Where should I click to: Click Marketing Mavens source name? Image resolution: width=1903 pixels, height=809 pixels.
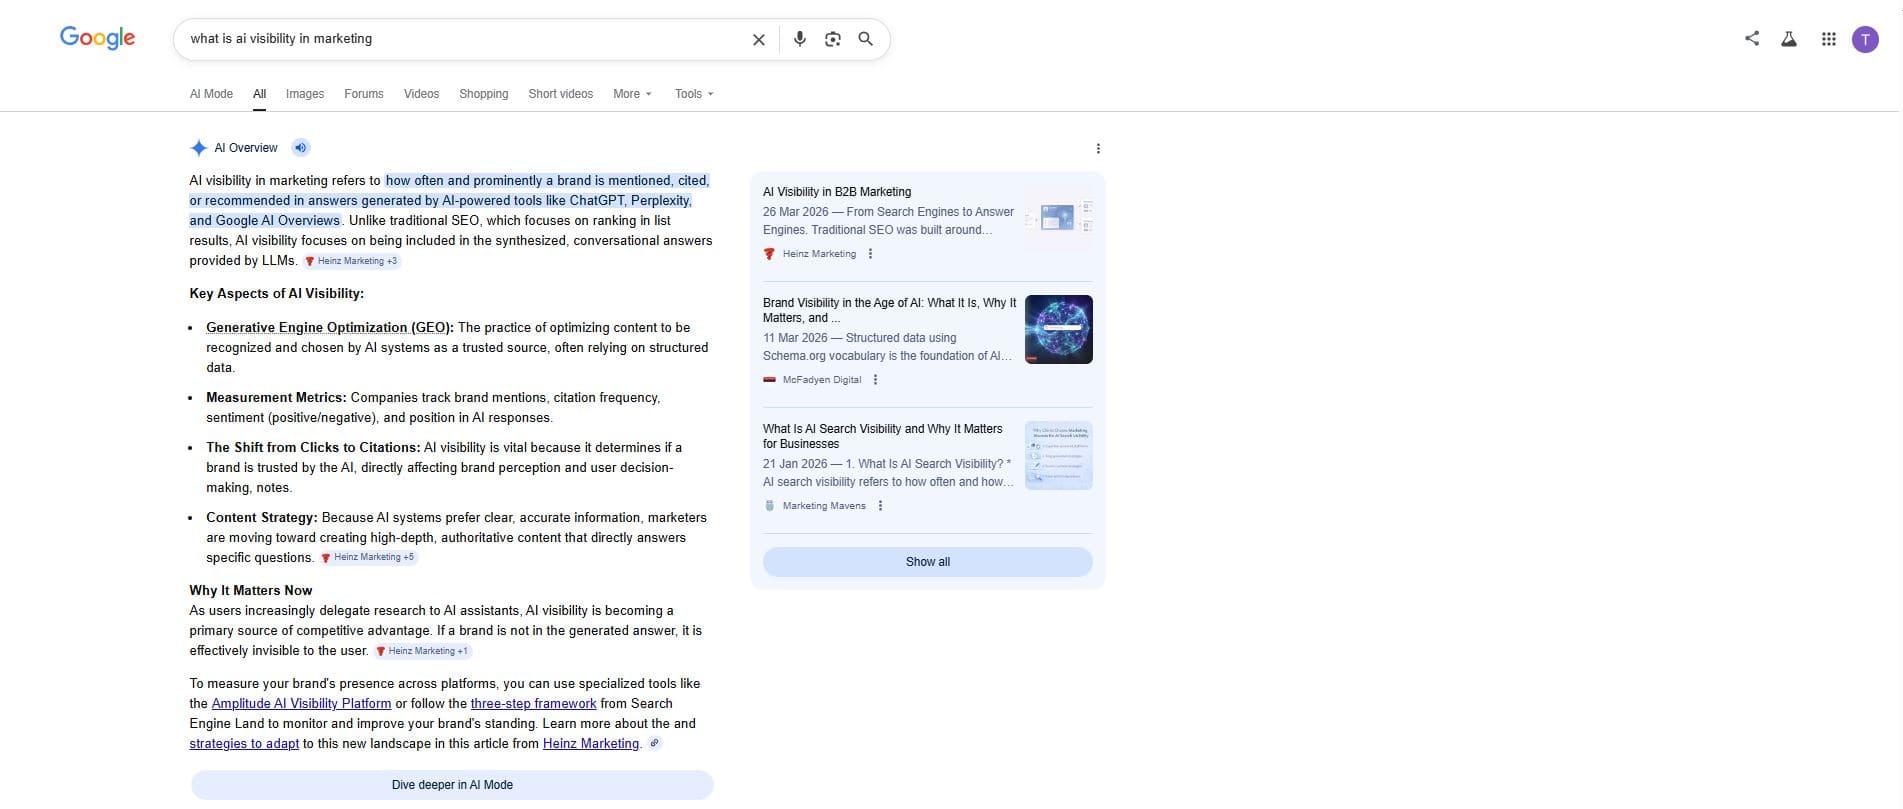[824, 506]
